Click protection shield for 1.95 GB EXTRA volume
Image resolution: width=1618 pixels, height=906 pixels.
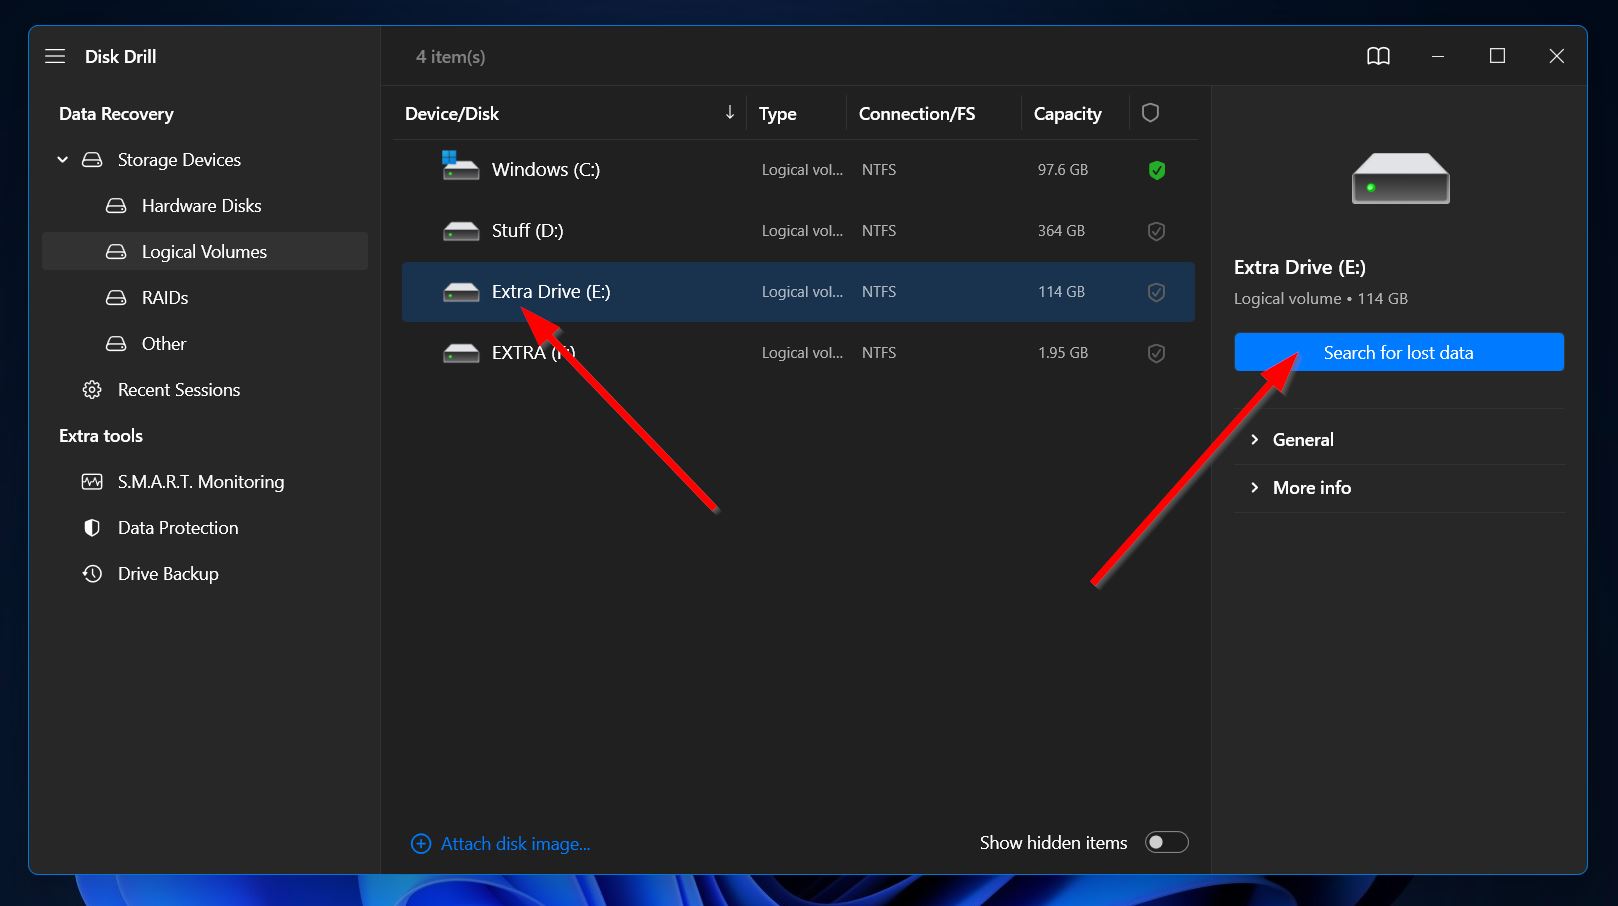(x=1156, y=353)
